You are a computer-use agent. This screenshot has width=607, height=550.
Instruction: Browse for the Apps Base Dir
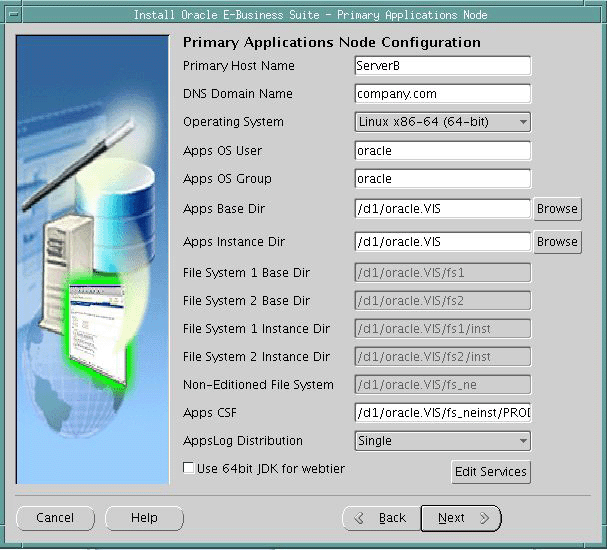[557, 209]
